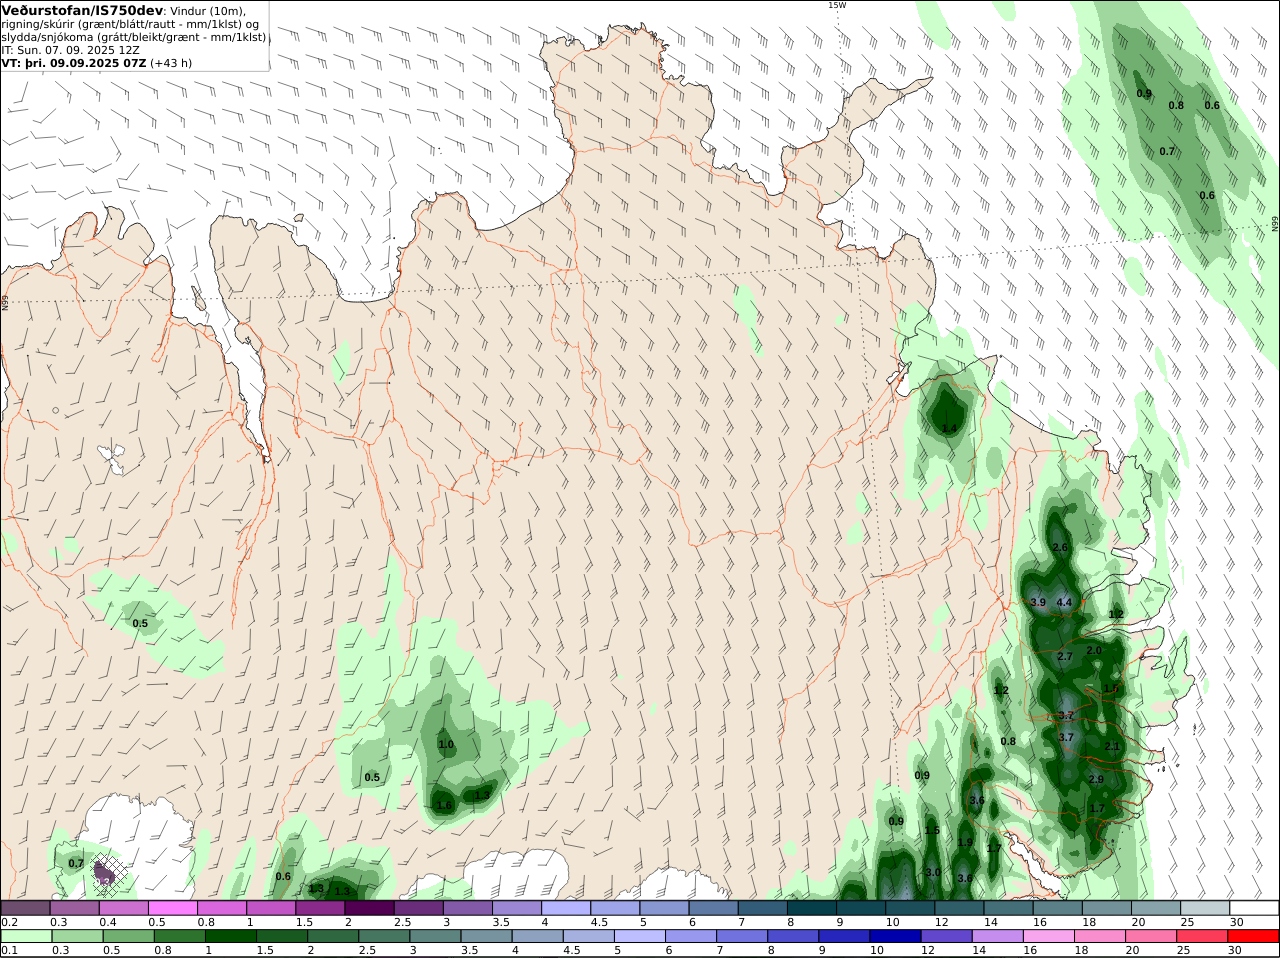1280x958 pixels.
Task: Pick top legend row pink swatch 0.5–0.8
Action: tap(172, 908)
